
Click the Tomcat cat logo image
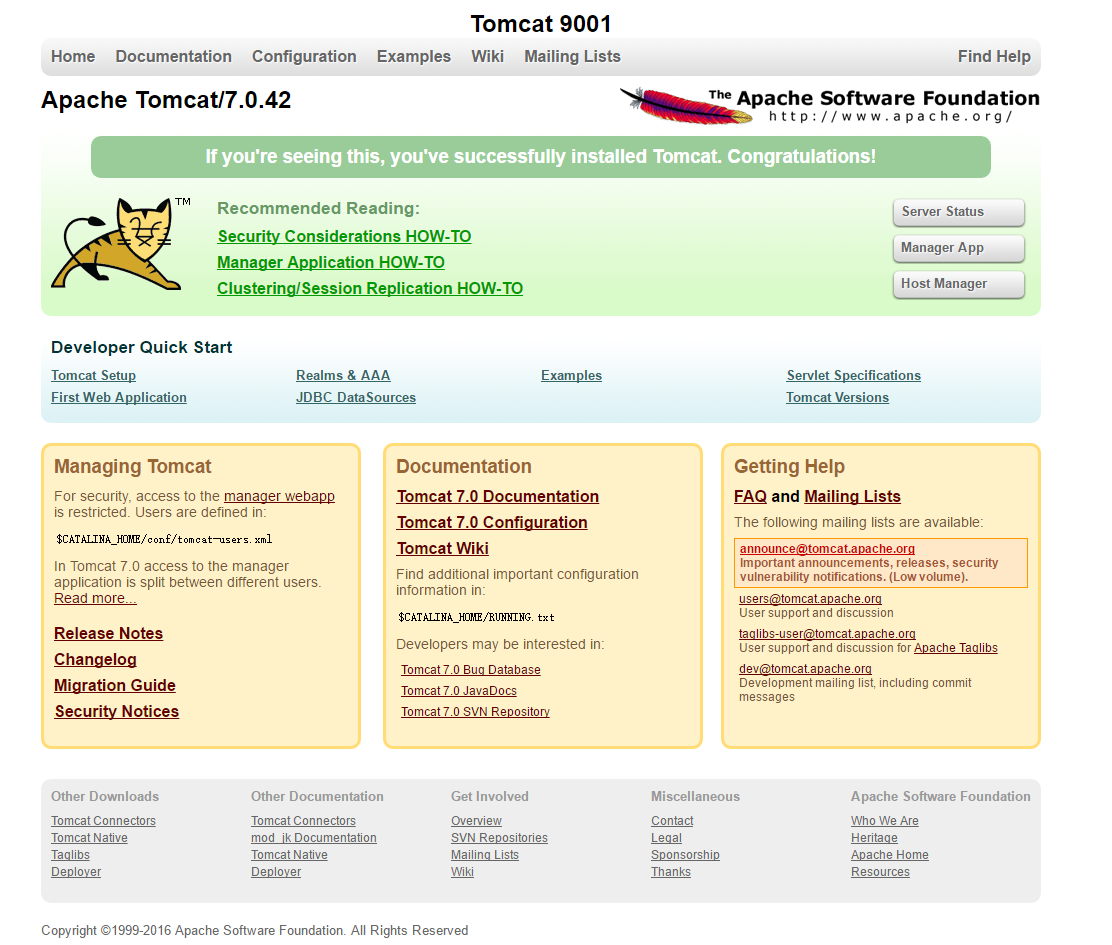[x=121, y=243]
